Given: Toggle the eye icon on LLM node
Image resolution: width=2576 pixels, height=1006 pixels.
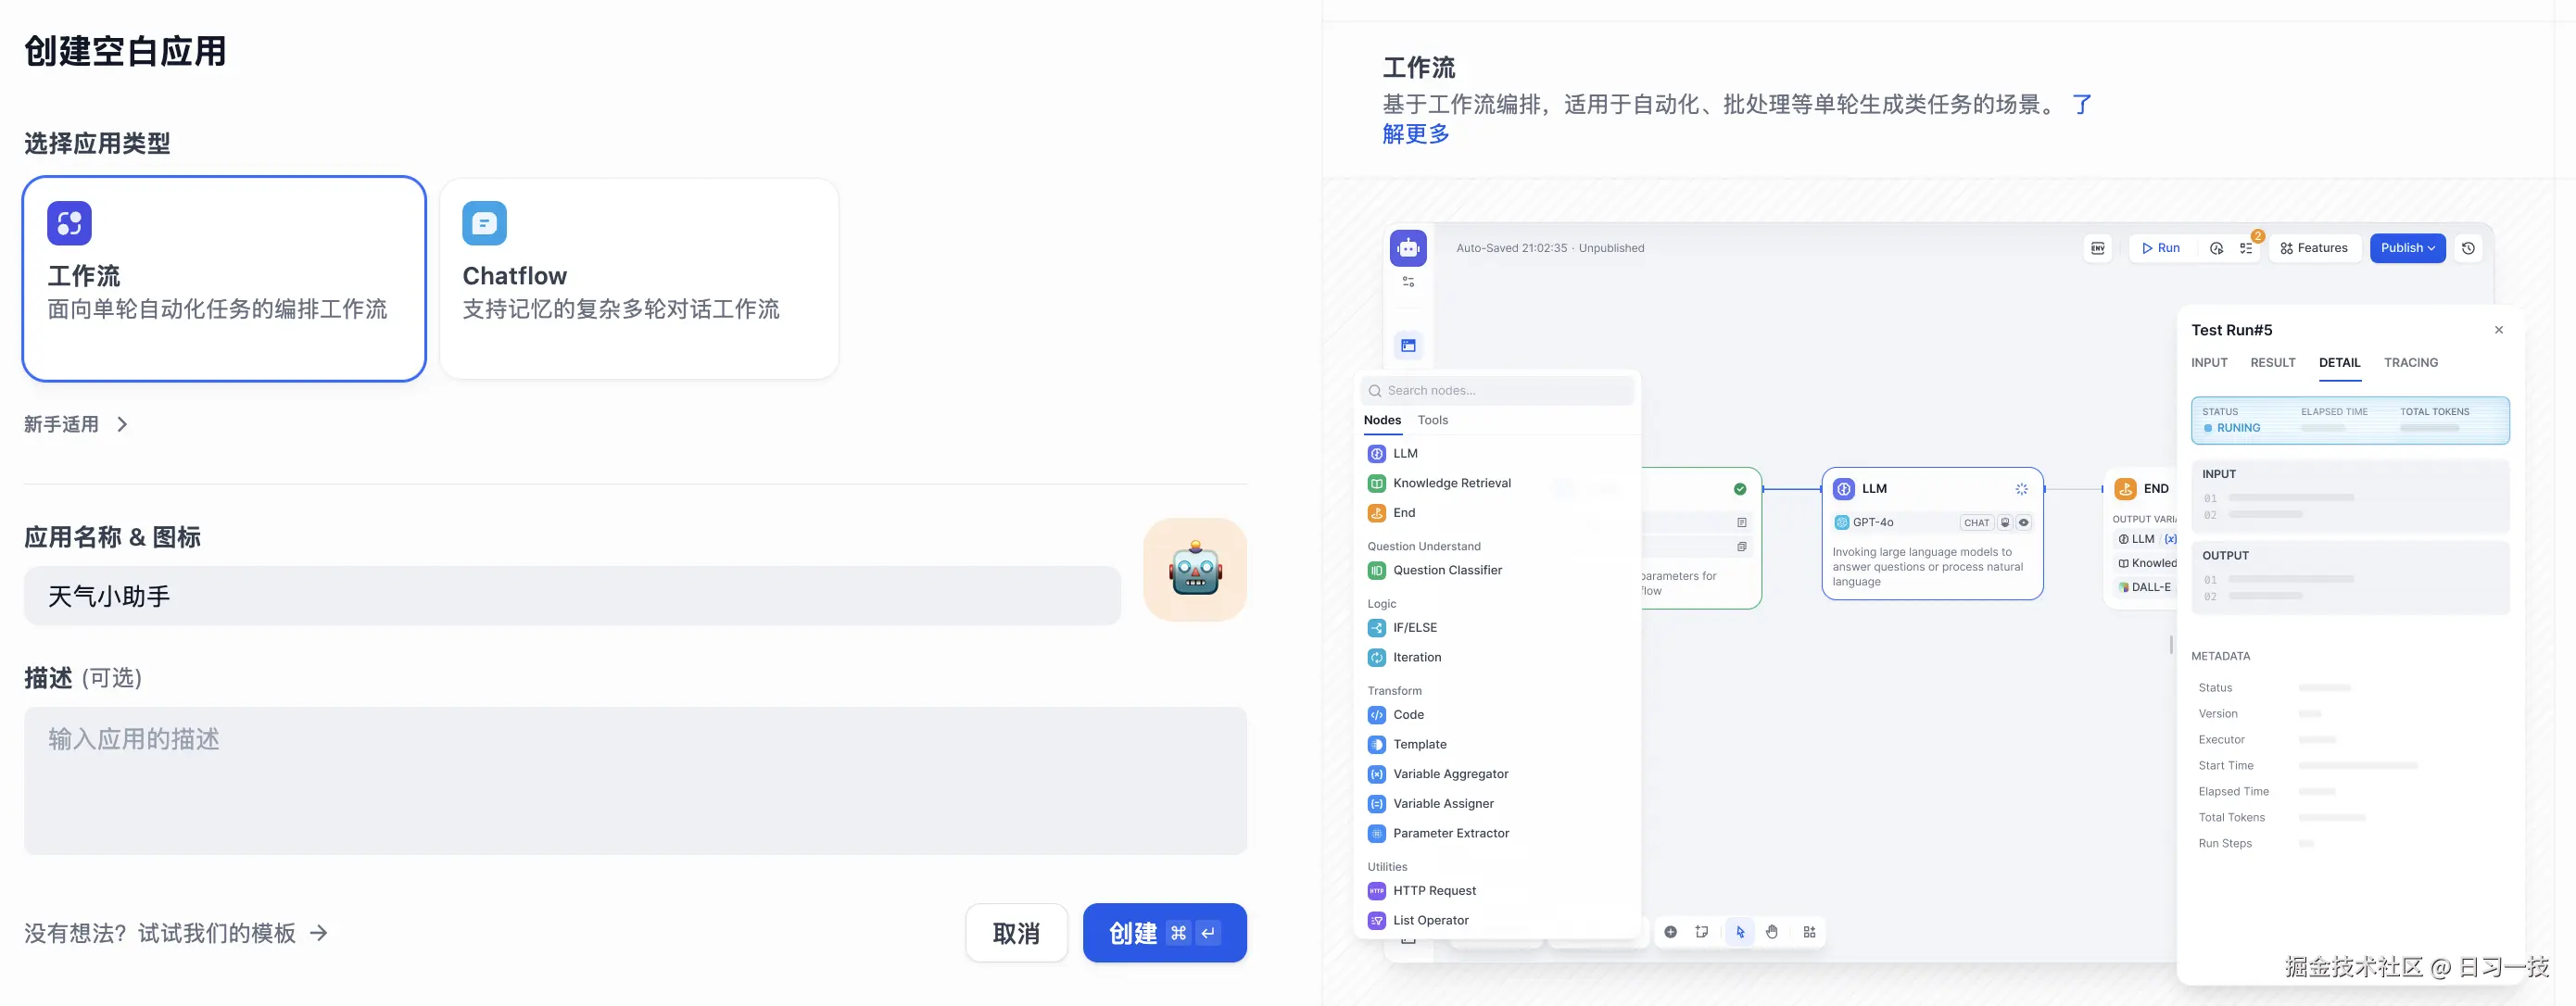Looking at the screenshot, I should pyautogui.click(x=2024, y=523).
